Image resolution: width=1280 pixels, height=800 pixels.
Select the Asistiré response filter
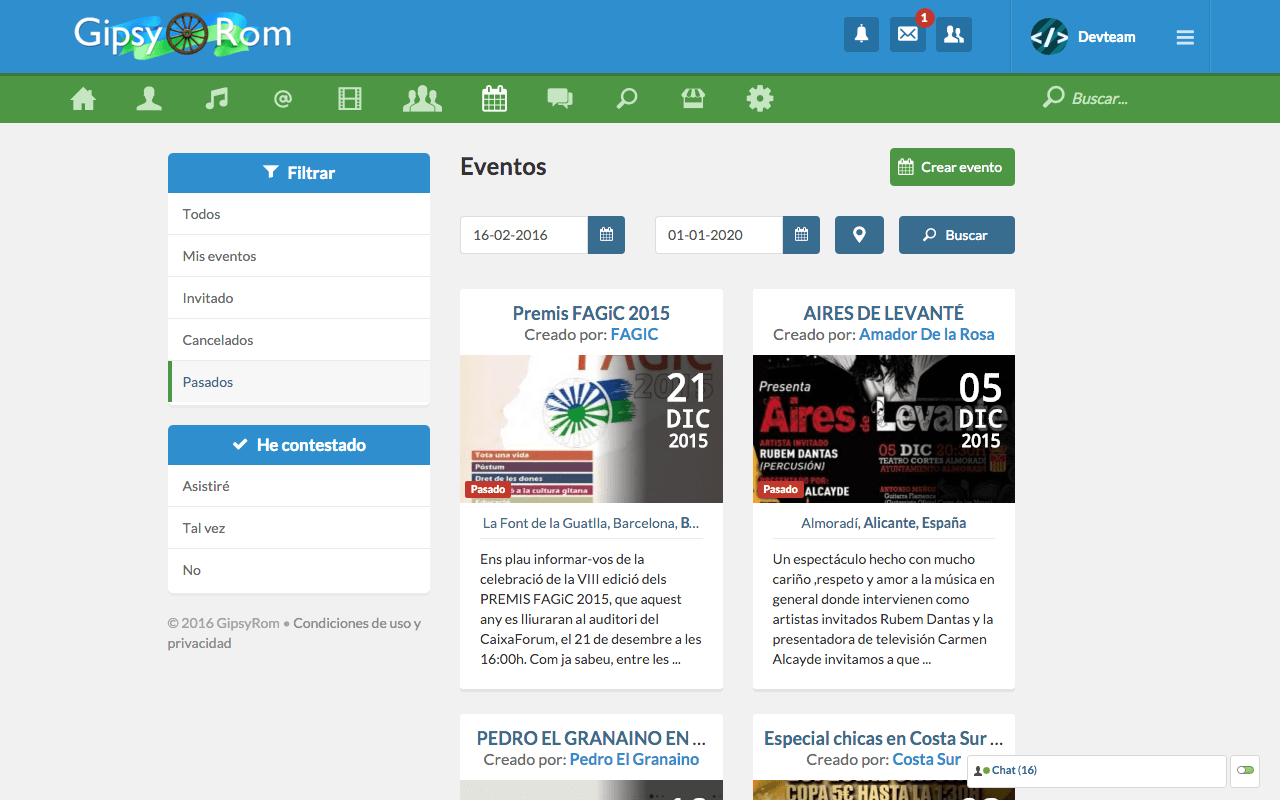298,485
